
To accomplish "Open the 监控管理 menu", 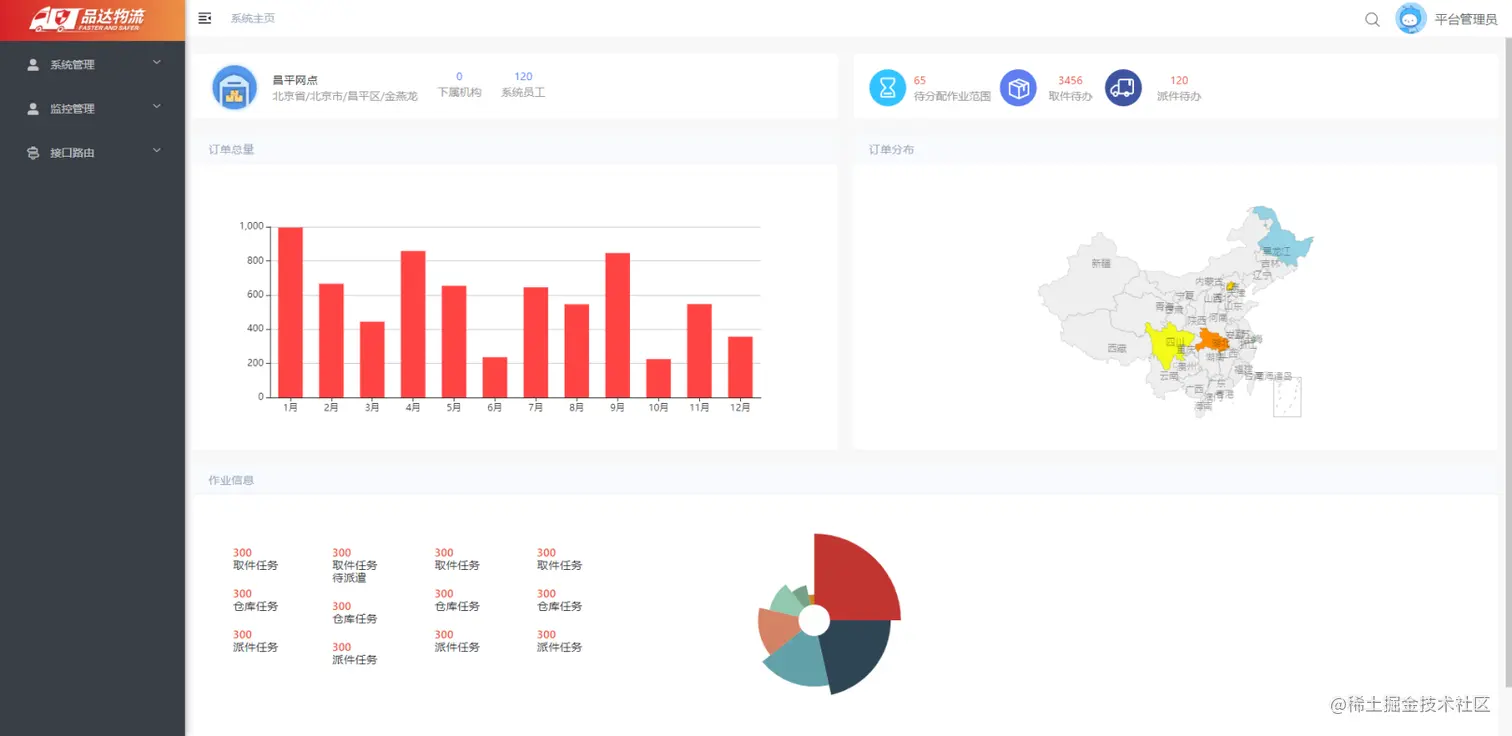I will [92, 109].
